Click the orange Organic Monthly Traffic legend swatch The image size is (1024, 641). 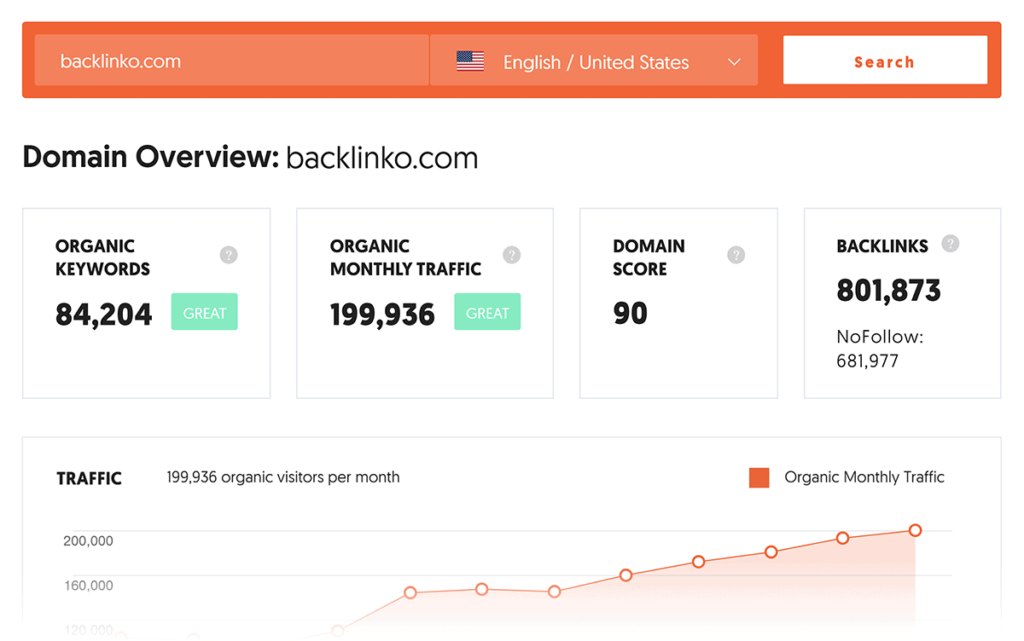(x=759, y=478)
